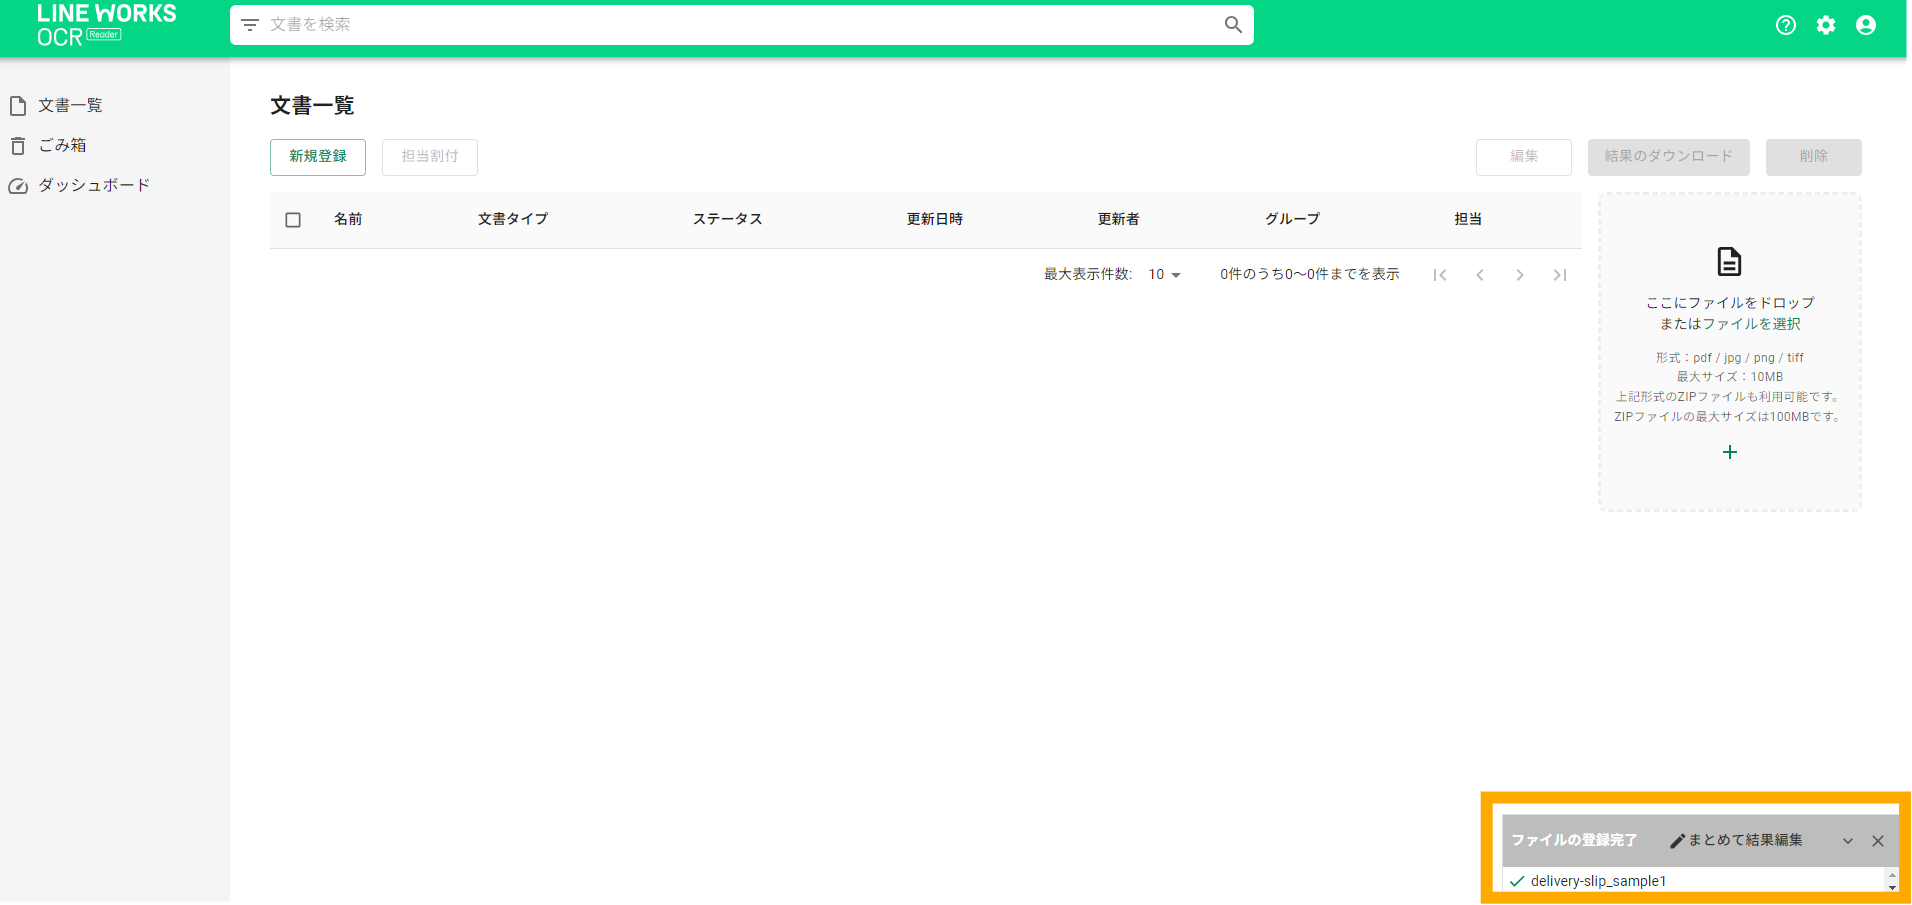
Task: Click the またはファイルを選択 link text
Action: (1730, 324)
